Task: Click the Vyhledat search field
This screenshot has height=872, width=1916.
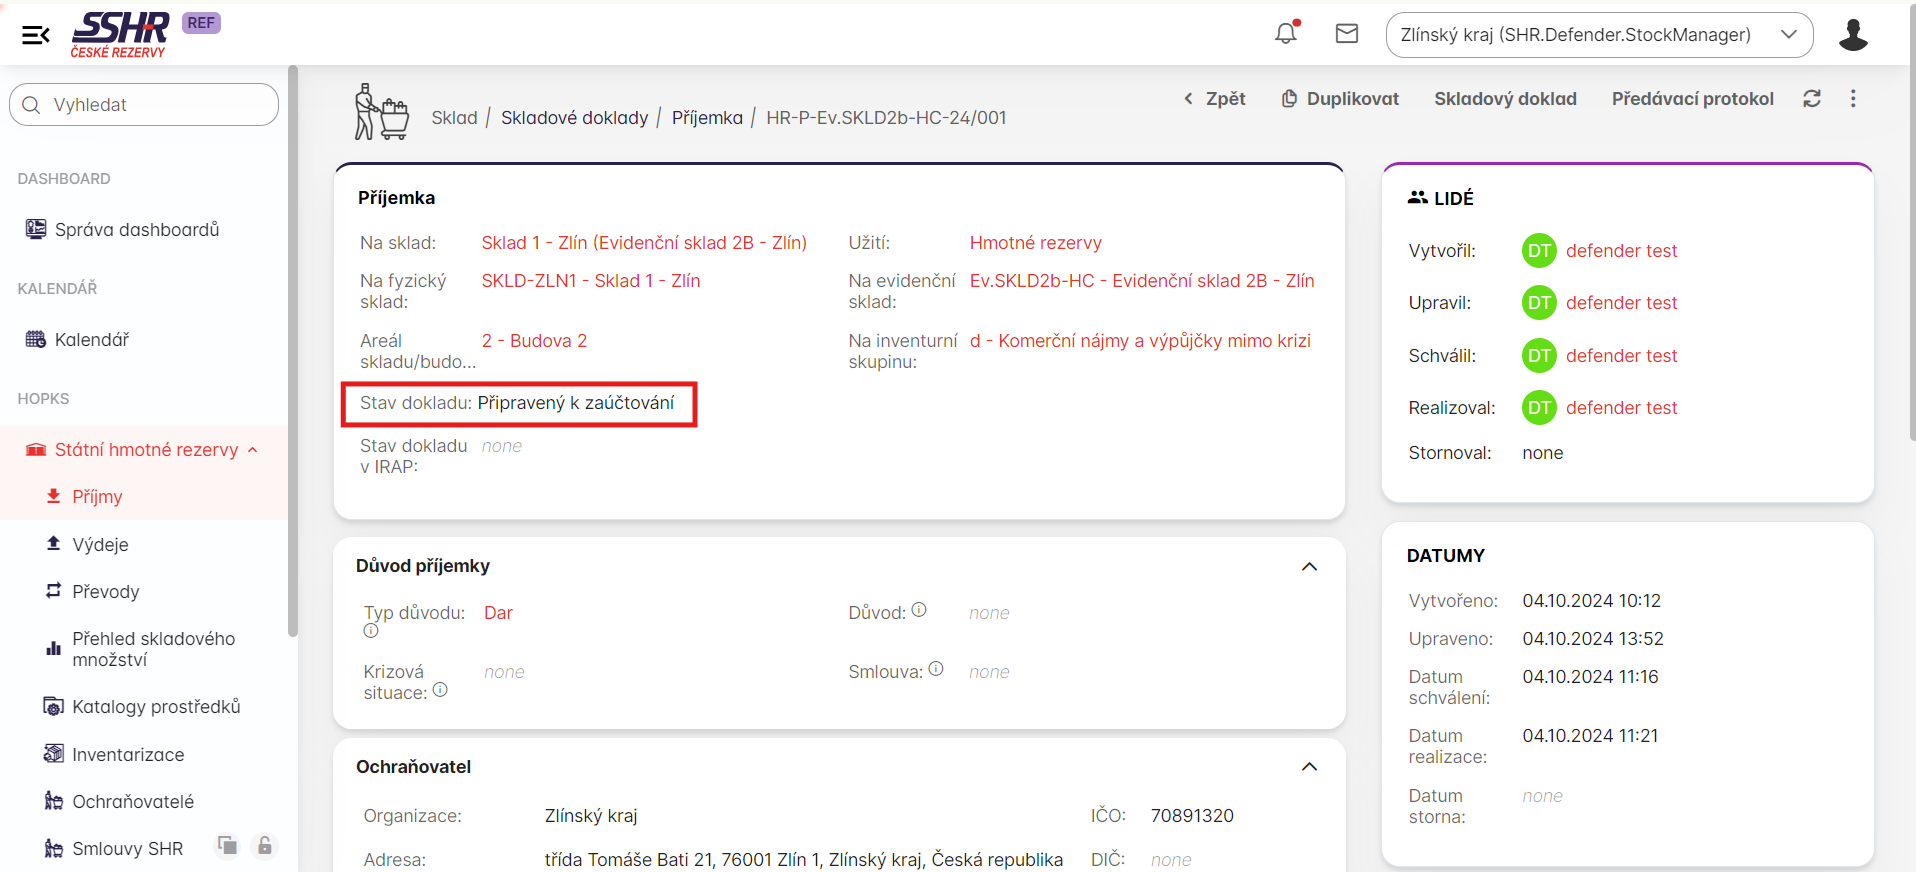Action: tap(144, 105)
